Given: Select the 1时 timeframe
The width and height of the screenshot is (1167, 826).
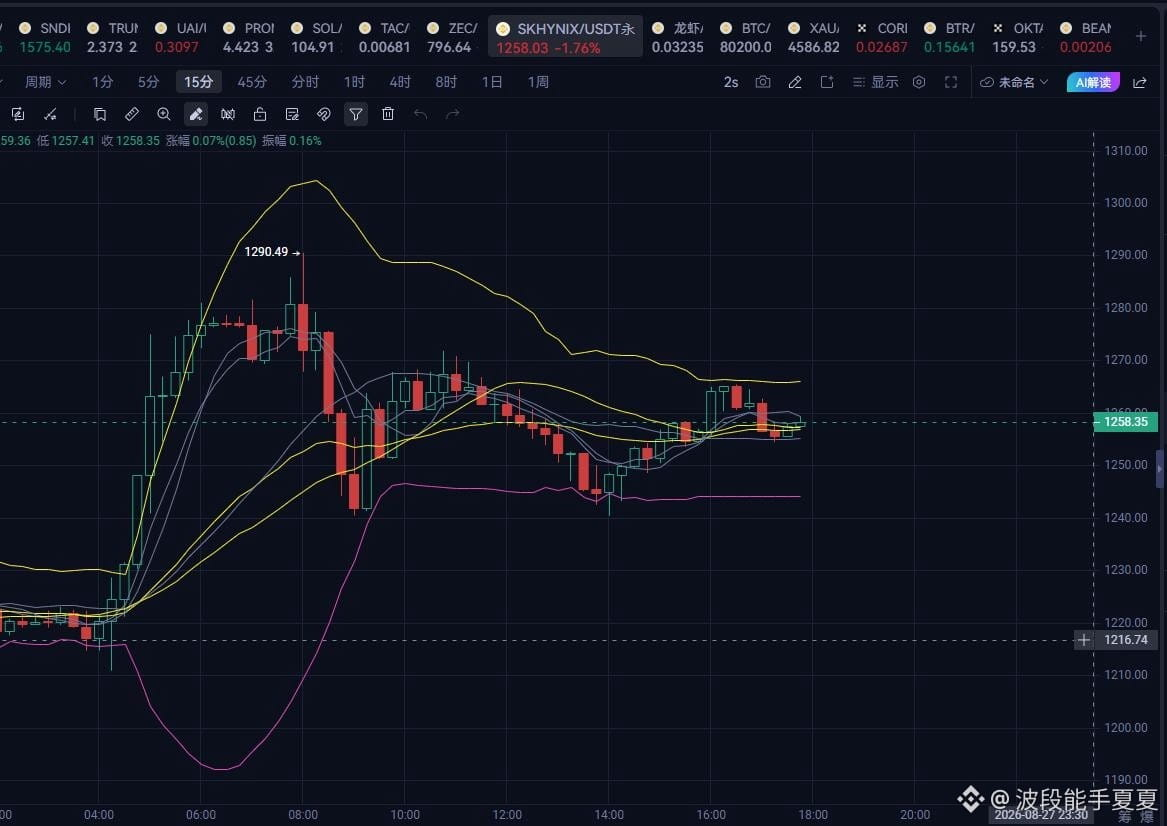Looking at the screenshot, I should point(354,82).
